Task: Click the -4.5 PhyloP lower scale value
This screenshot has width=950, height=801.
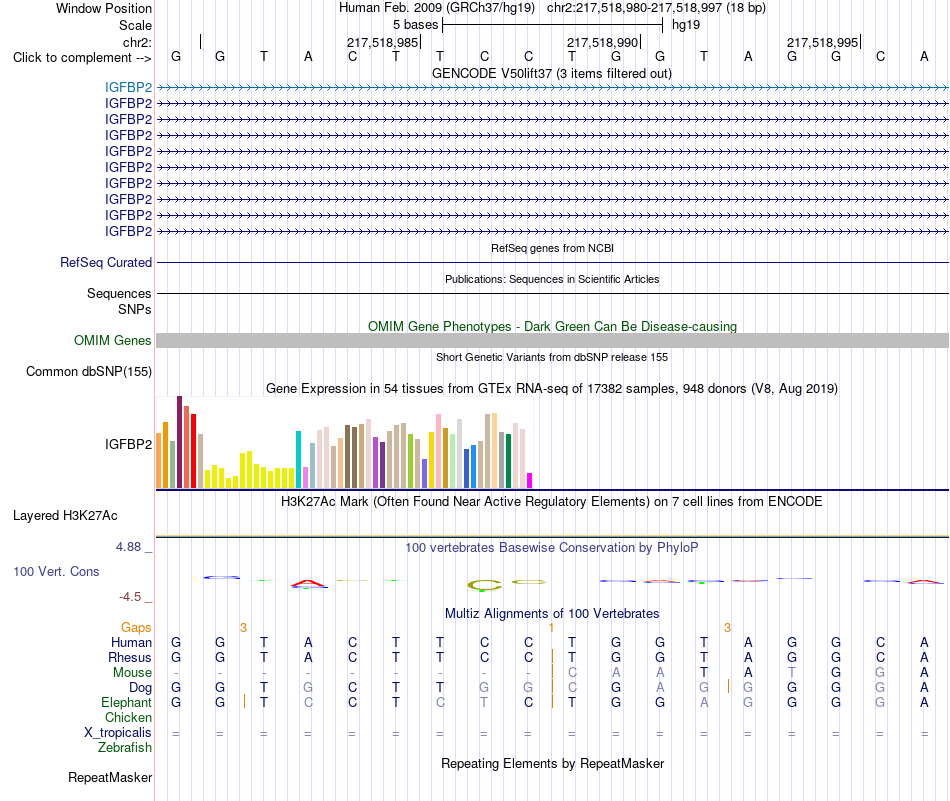Action: (x=130, y=597)
